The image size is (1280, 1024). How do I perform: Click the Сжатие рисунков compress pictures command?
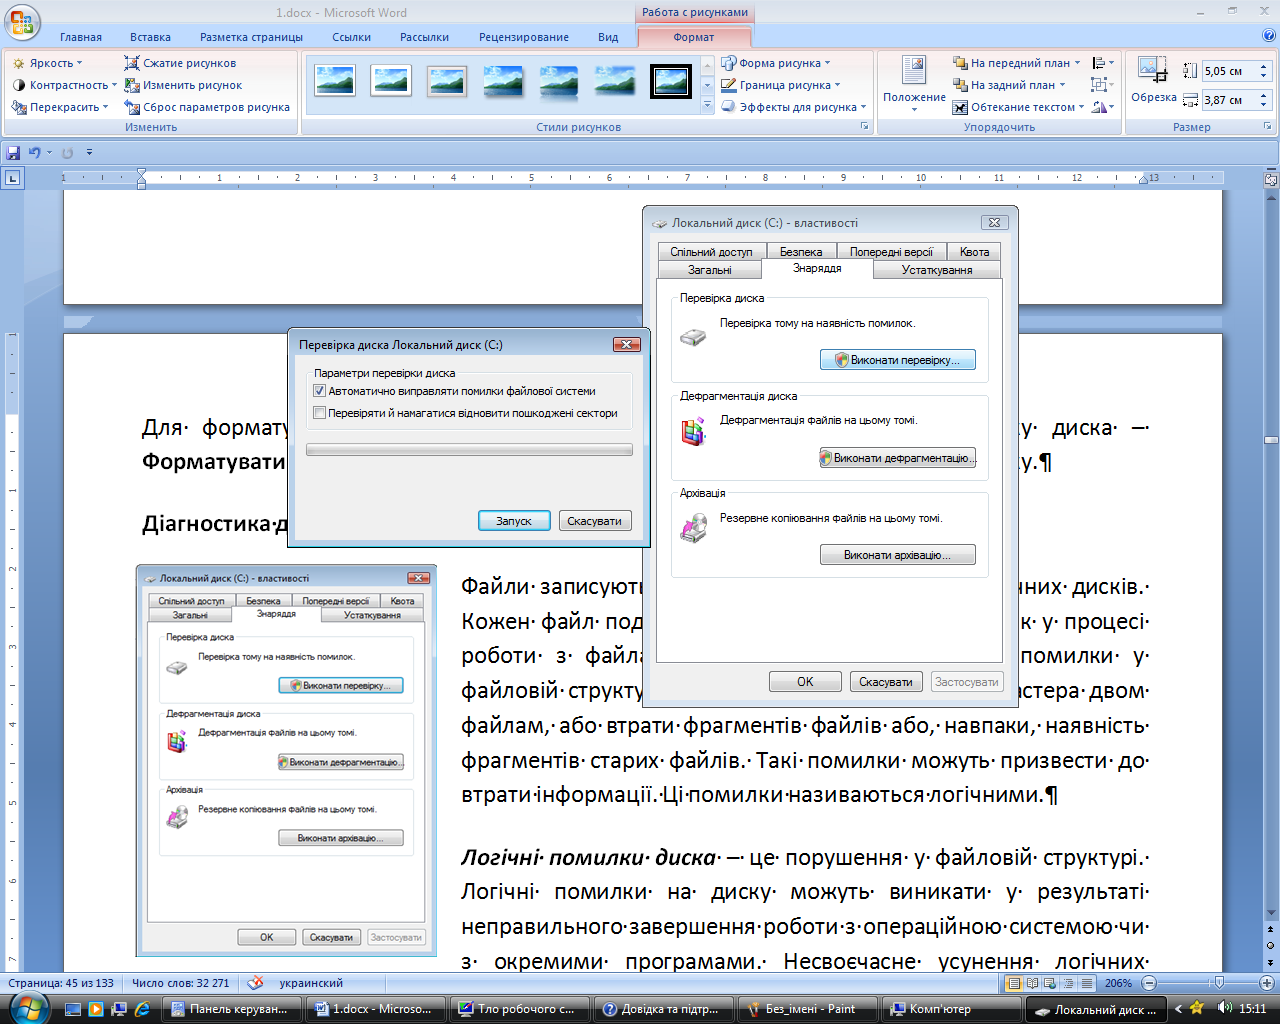point(180,63)
